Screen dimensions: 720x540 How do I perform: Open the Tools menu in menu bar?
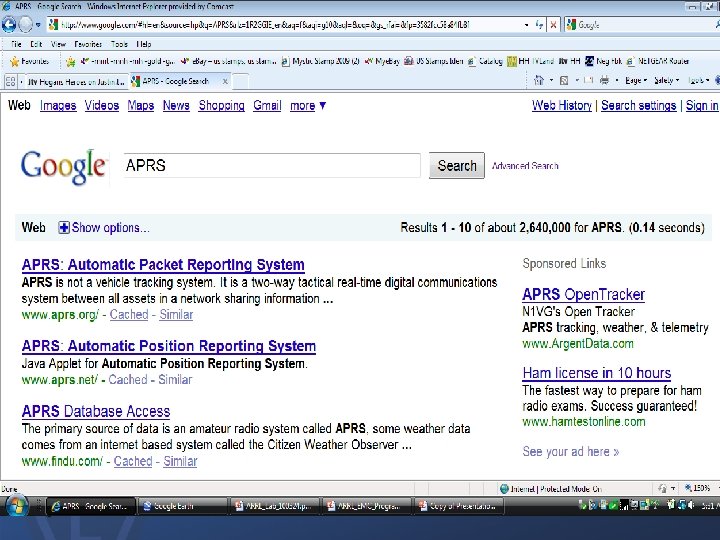click(x=119, y=44)
